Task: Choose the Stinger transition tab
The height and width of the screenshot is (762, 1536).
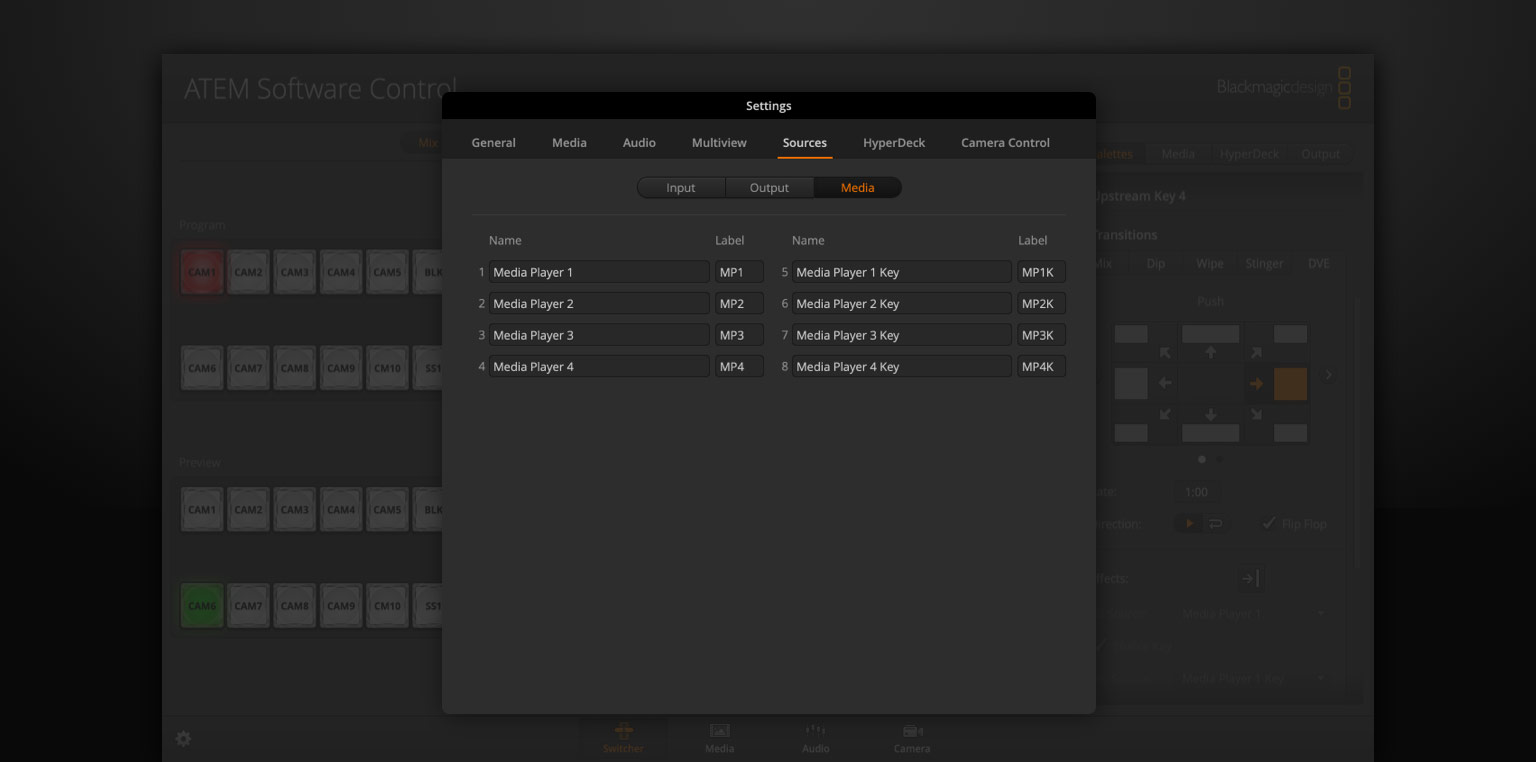Action: 1264,264
